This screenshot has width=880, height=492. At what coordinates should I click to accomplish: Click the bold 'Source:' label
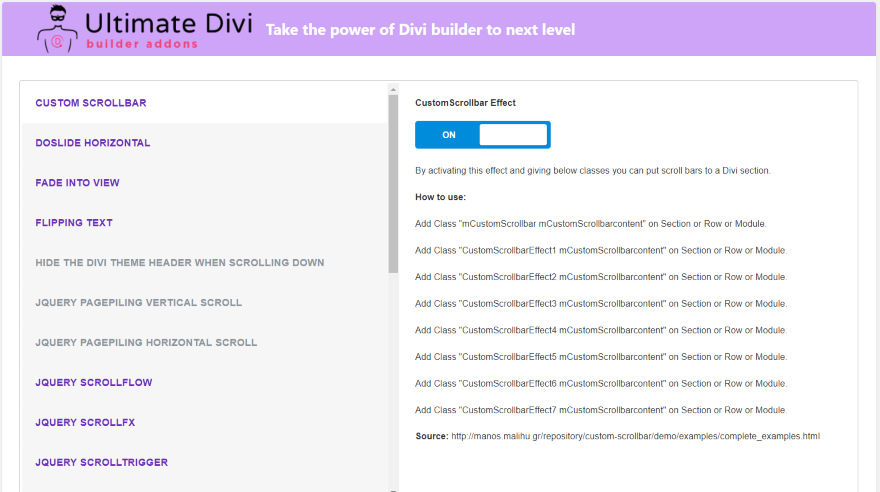(432, 436)
